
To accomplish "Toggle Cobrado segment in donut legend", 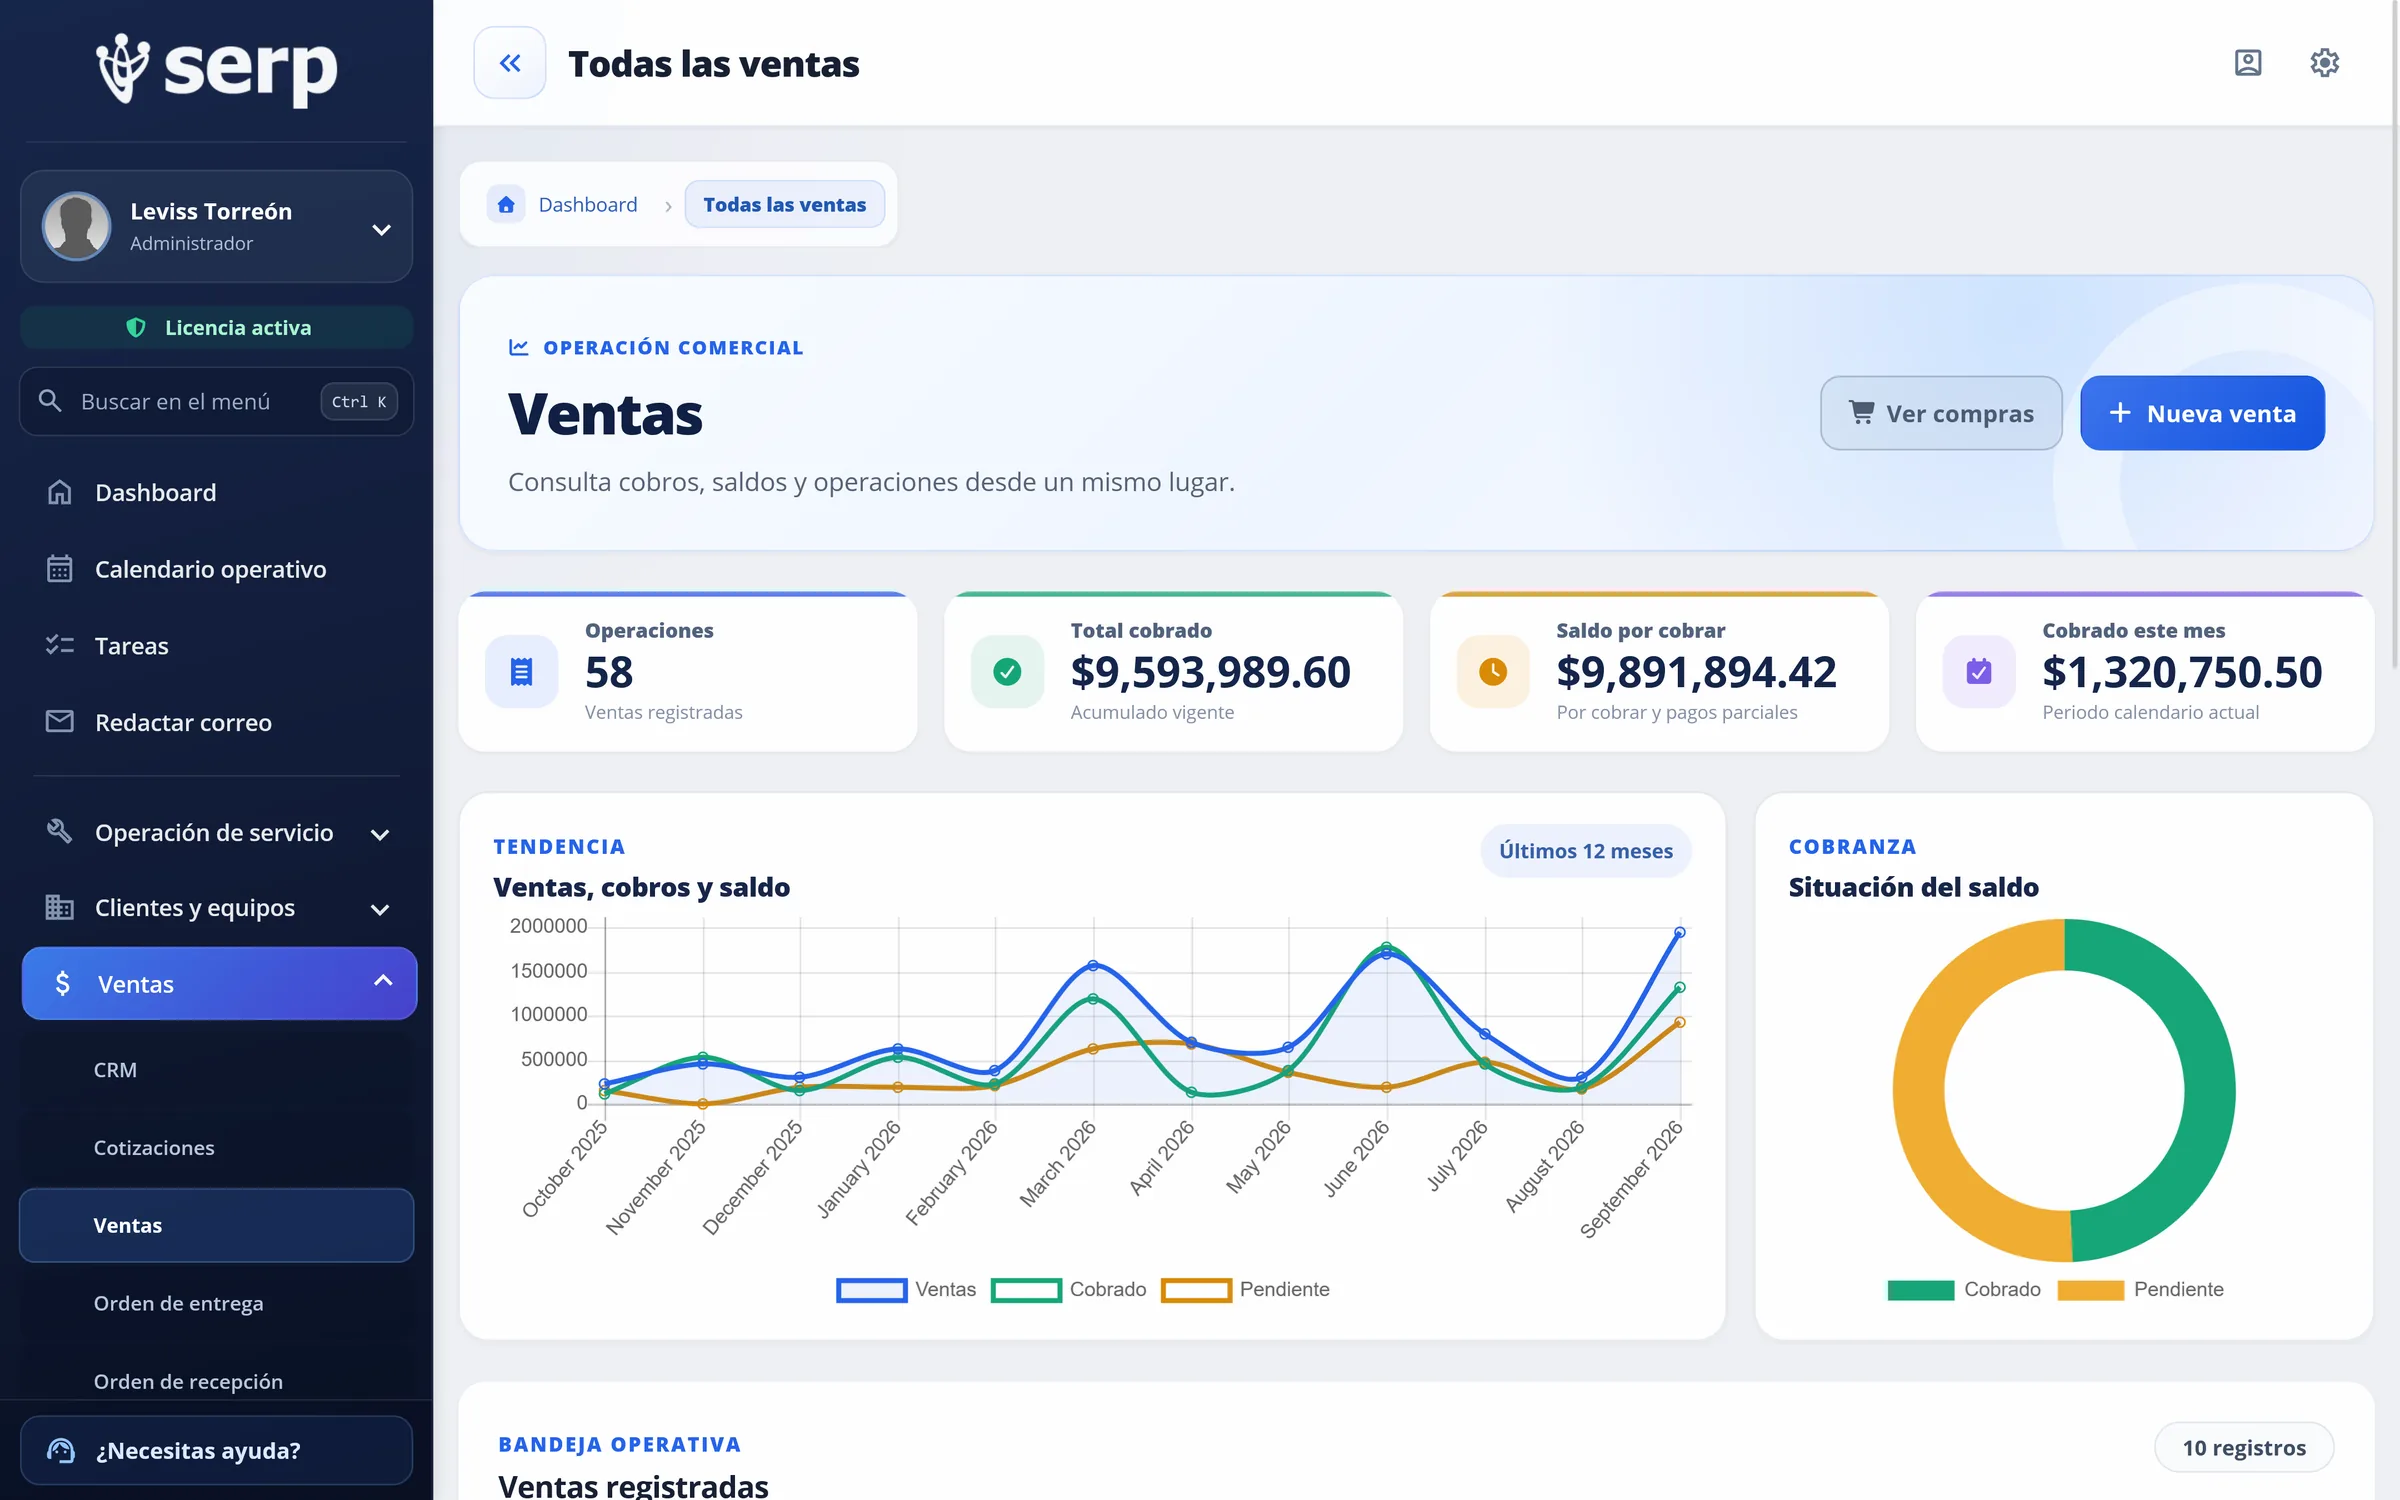I will 1964,1289.
